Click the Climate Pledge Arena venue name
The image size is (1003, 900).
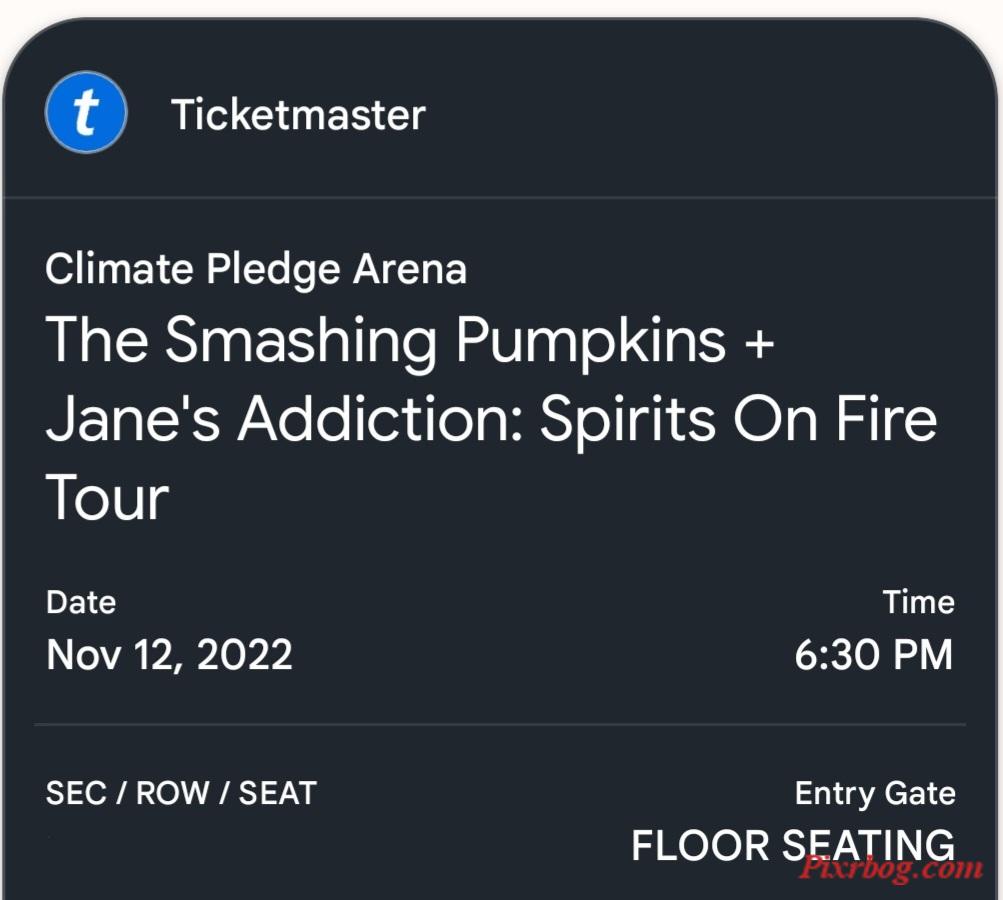point(256,269)
